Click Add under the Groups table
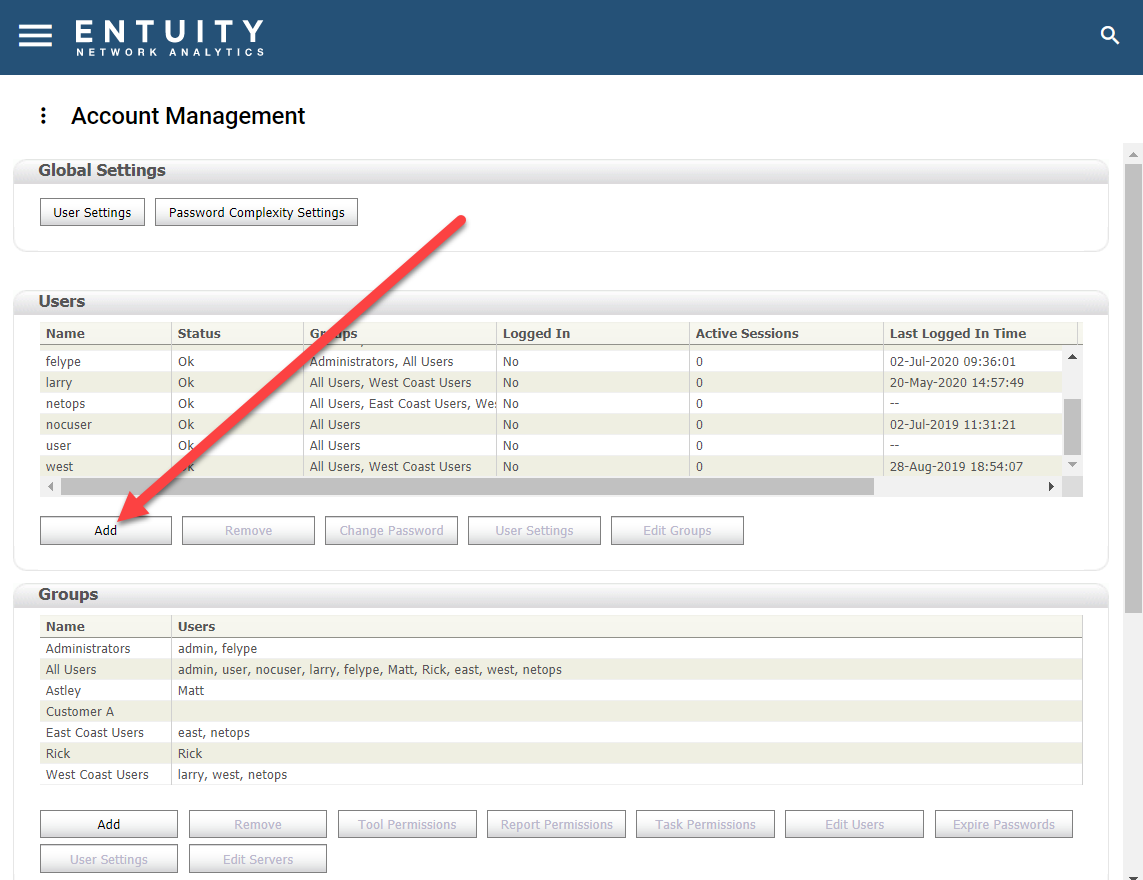Viewport: 1143px width, 880px height. tap(109, 824)
